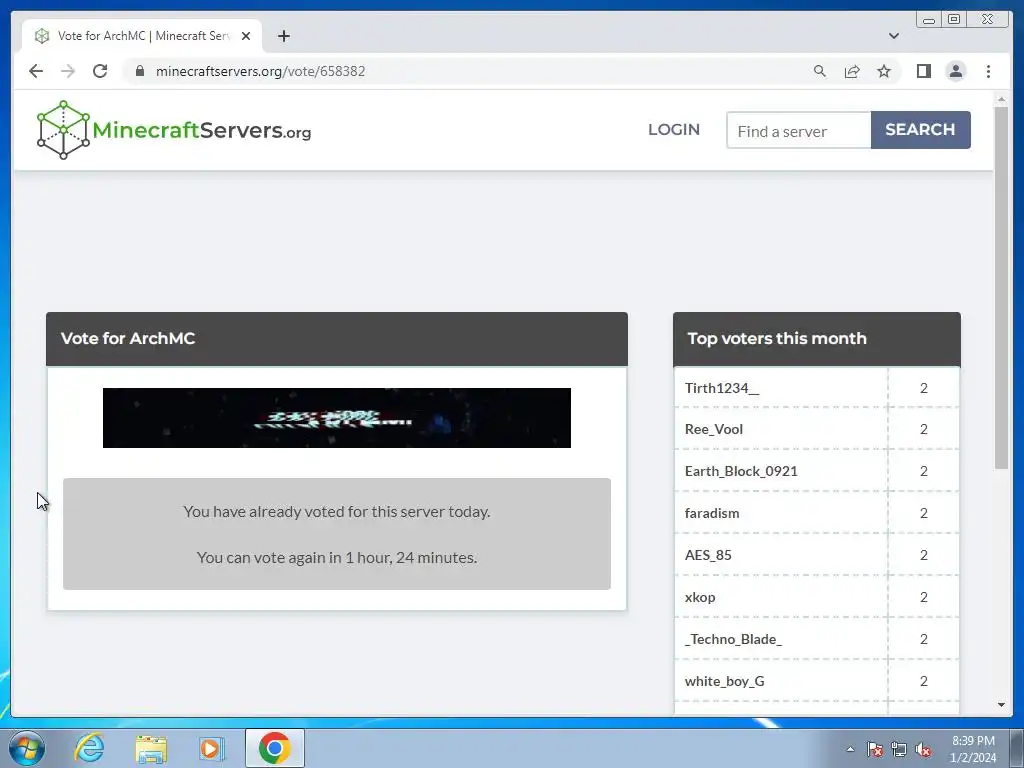Image resolution: width=1024 pixels, height=768 pixels.
Task: Maximize the Chrome window
Action: [954, 20]
